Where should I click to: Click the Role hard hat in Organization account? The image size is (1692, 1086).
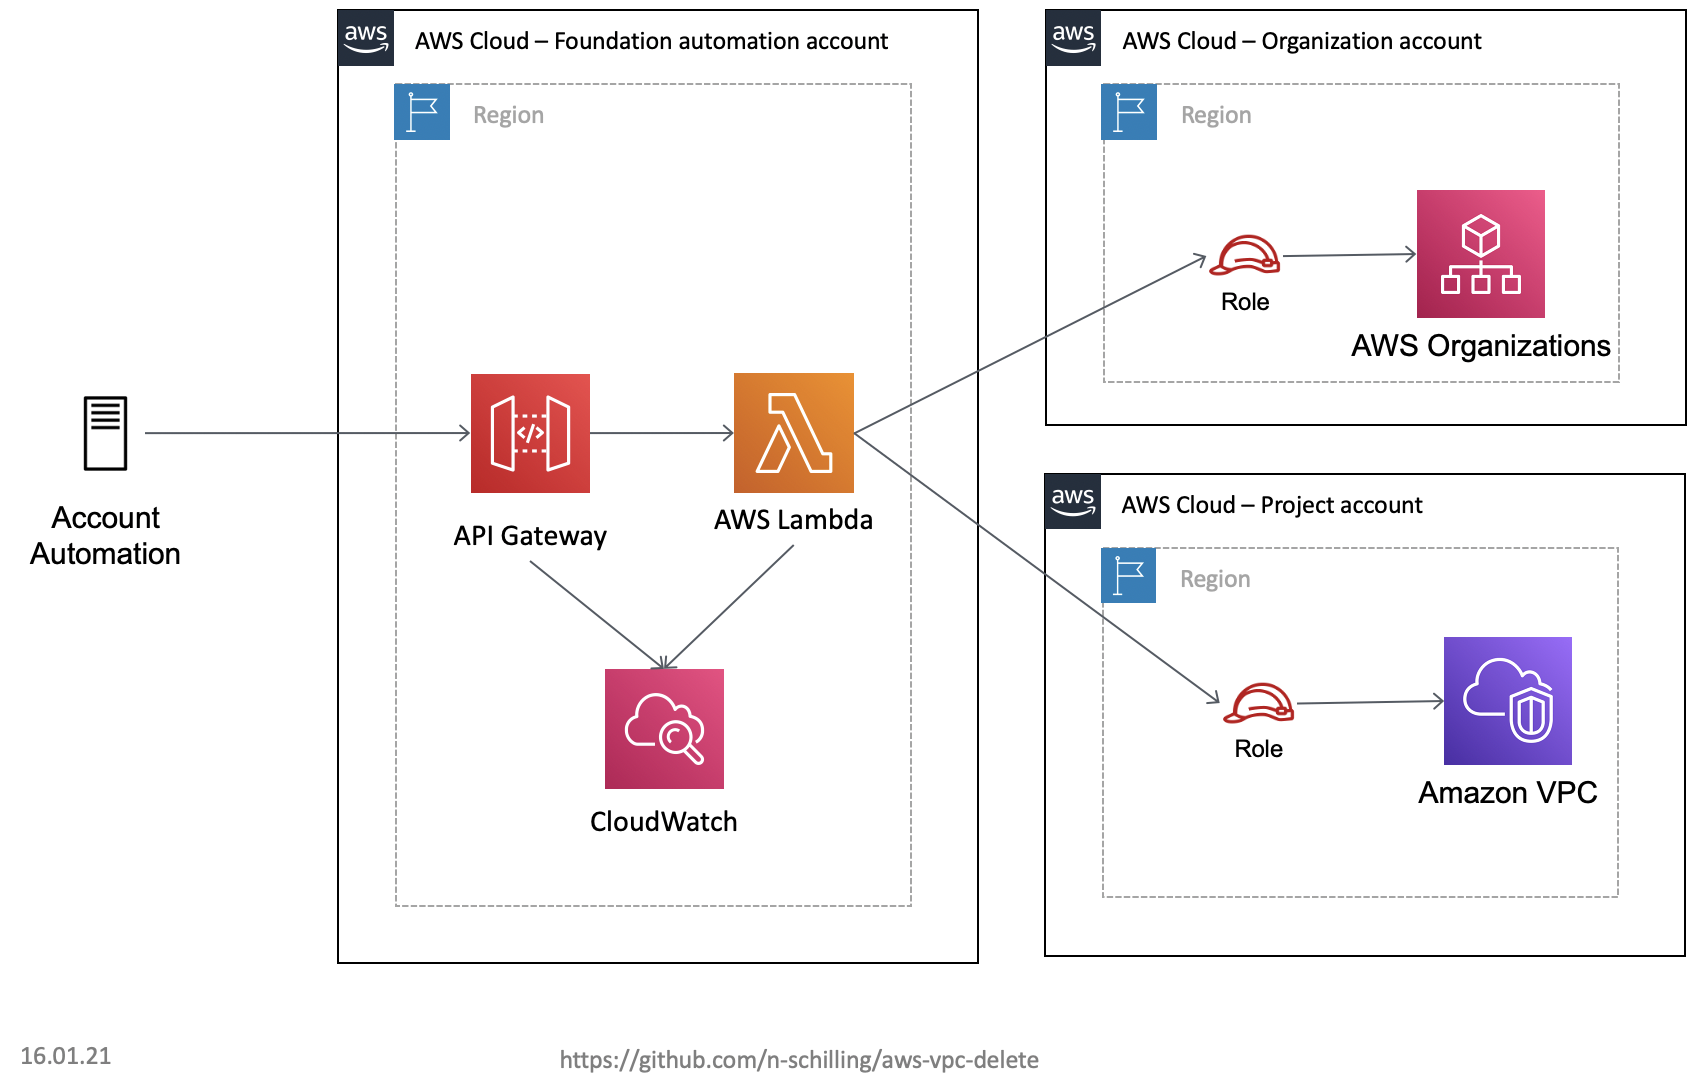(x=1245, y=255)
